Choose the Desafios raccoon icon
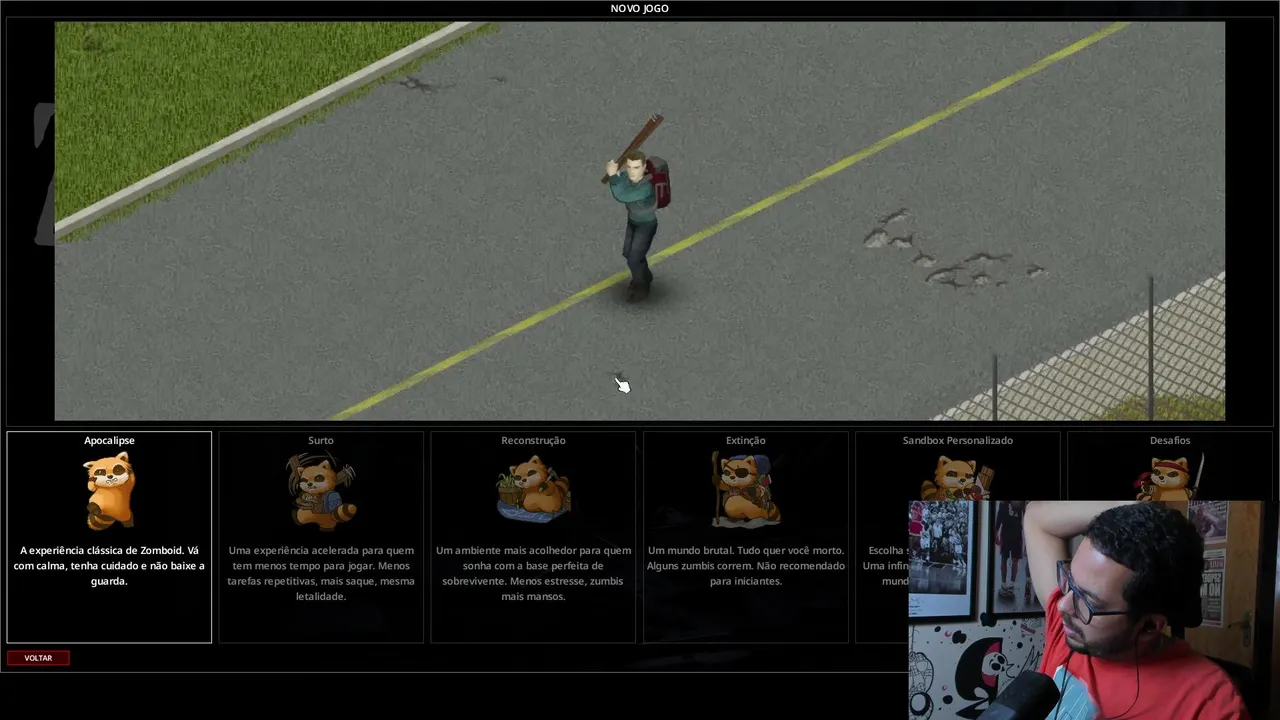 pyautogui.click(x=1169, y=477)
